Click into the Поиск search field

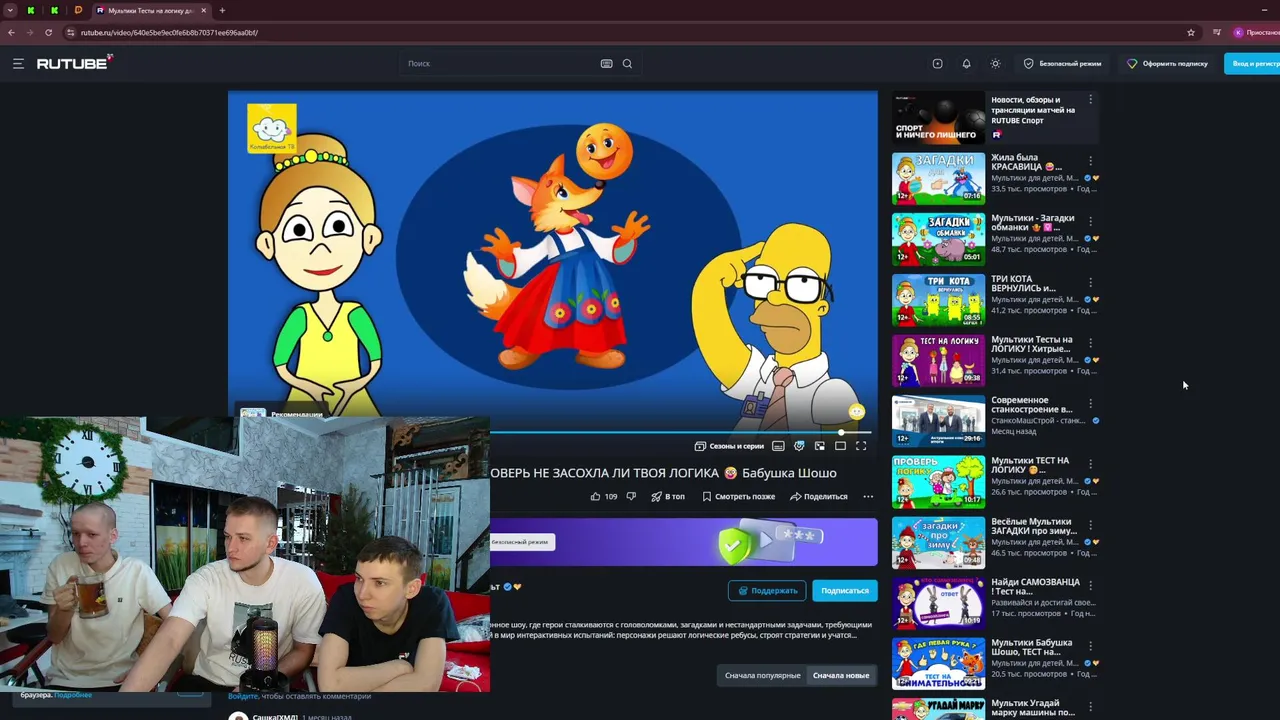(x=500, y=63)
